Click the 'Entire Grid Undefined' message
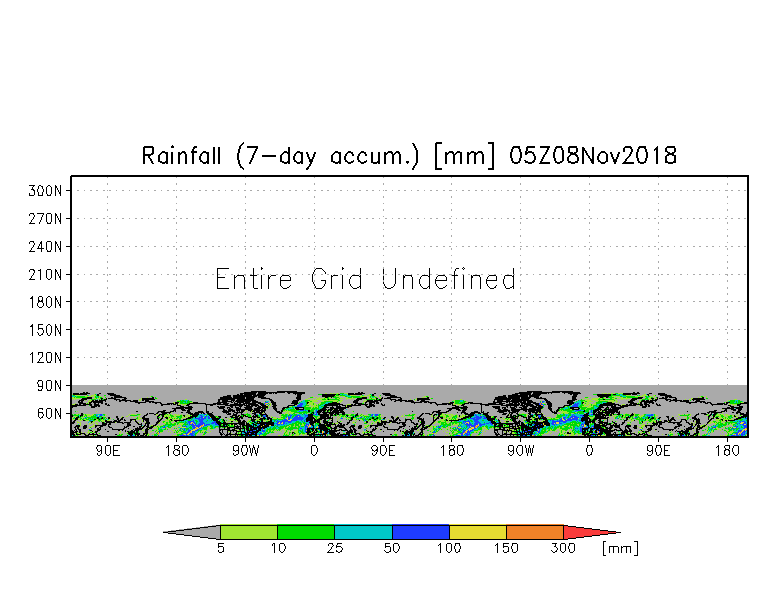 [x=366, y=279]
